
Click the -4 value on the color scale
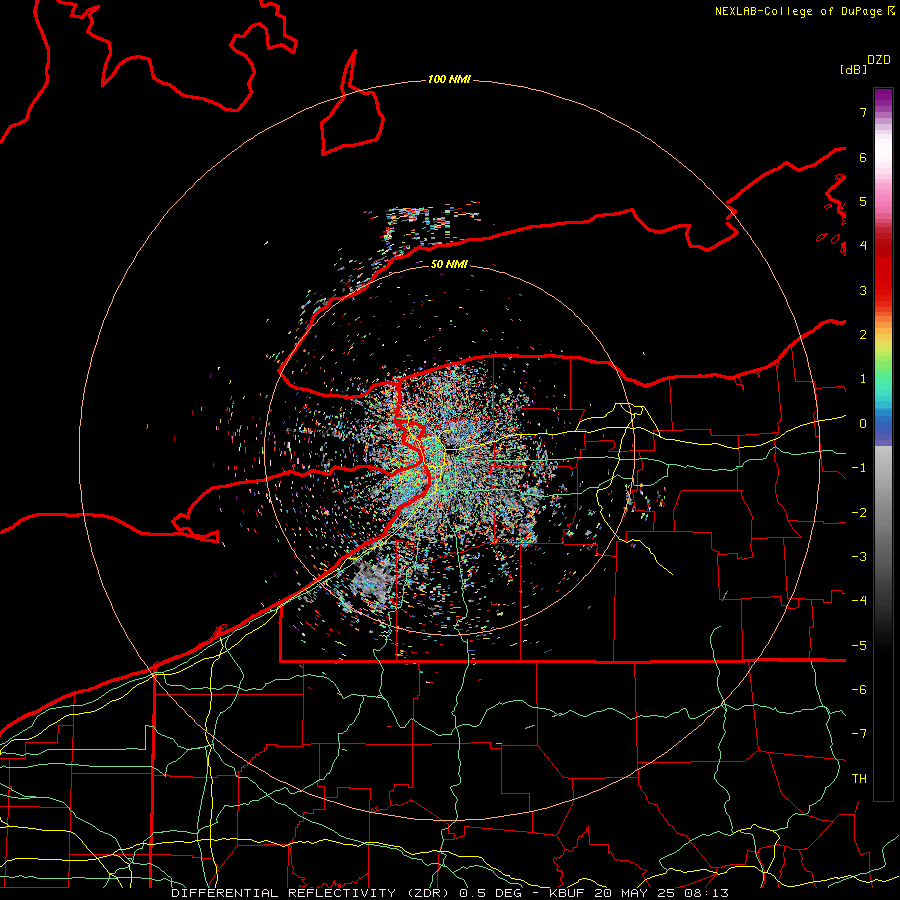point(859,601)
